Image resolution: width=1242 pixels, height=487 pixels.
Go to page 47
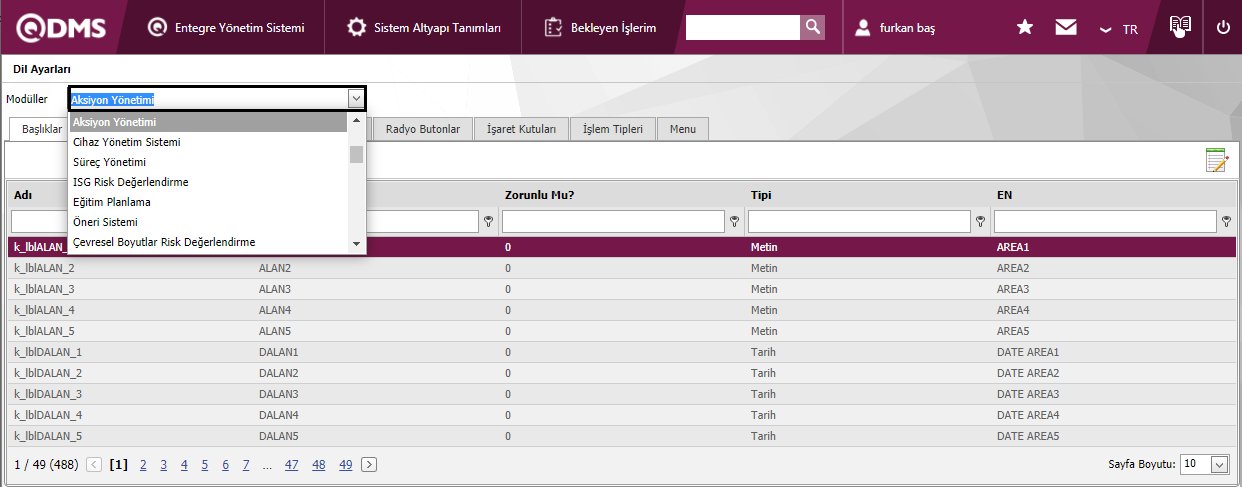pyautogui.click(x=291, y=464)
